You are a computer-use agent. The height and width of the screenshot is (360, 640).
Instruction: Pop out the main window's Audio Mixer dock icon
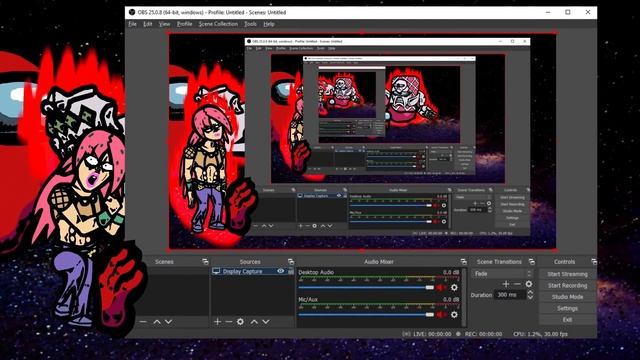click(463, 262)
